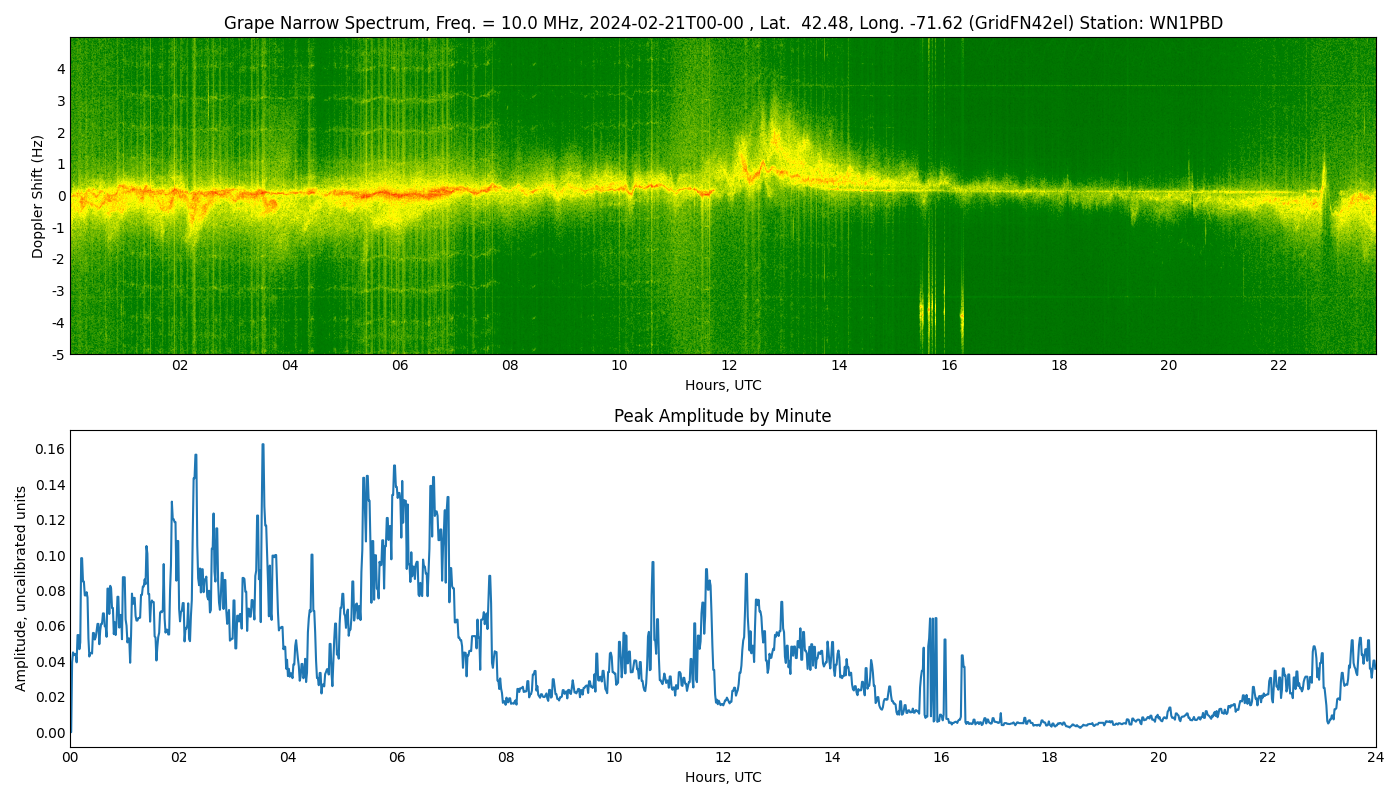Select the Amplitude, uncalibrated units axis label
1400x800 pixels.
click(x=21, y=588)
